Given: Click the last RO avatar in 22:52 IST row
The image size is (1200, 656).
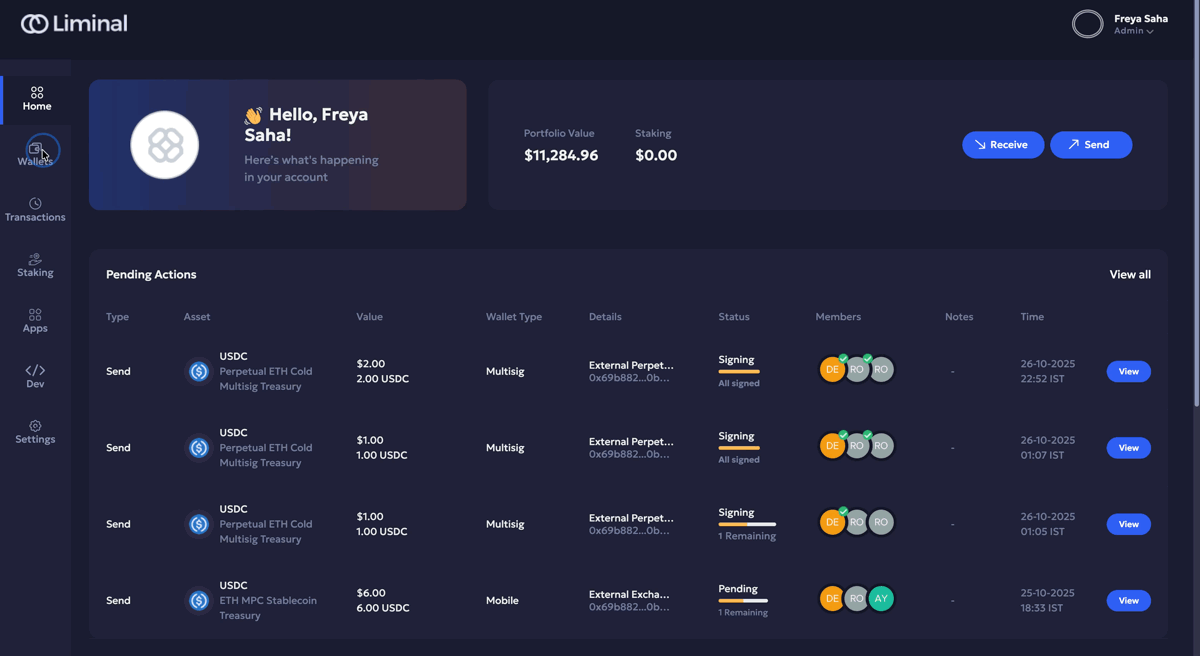Looking at the screenshot, I should (881, 370).
